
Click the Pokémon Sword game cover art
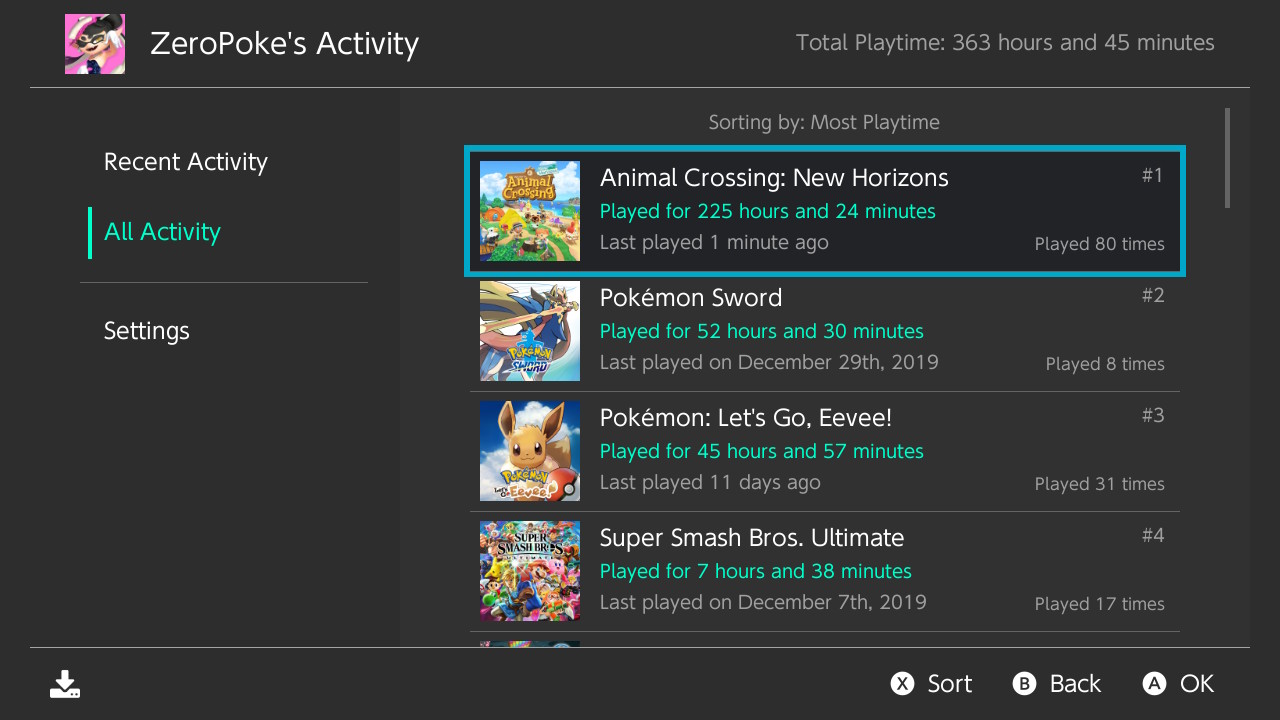[529, 331]
